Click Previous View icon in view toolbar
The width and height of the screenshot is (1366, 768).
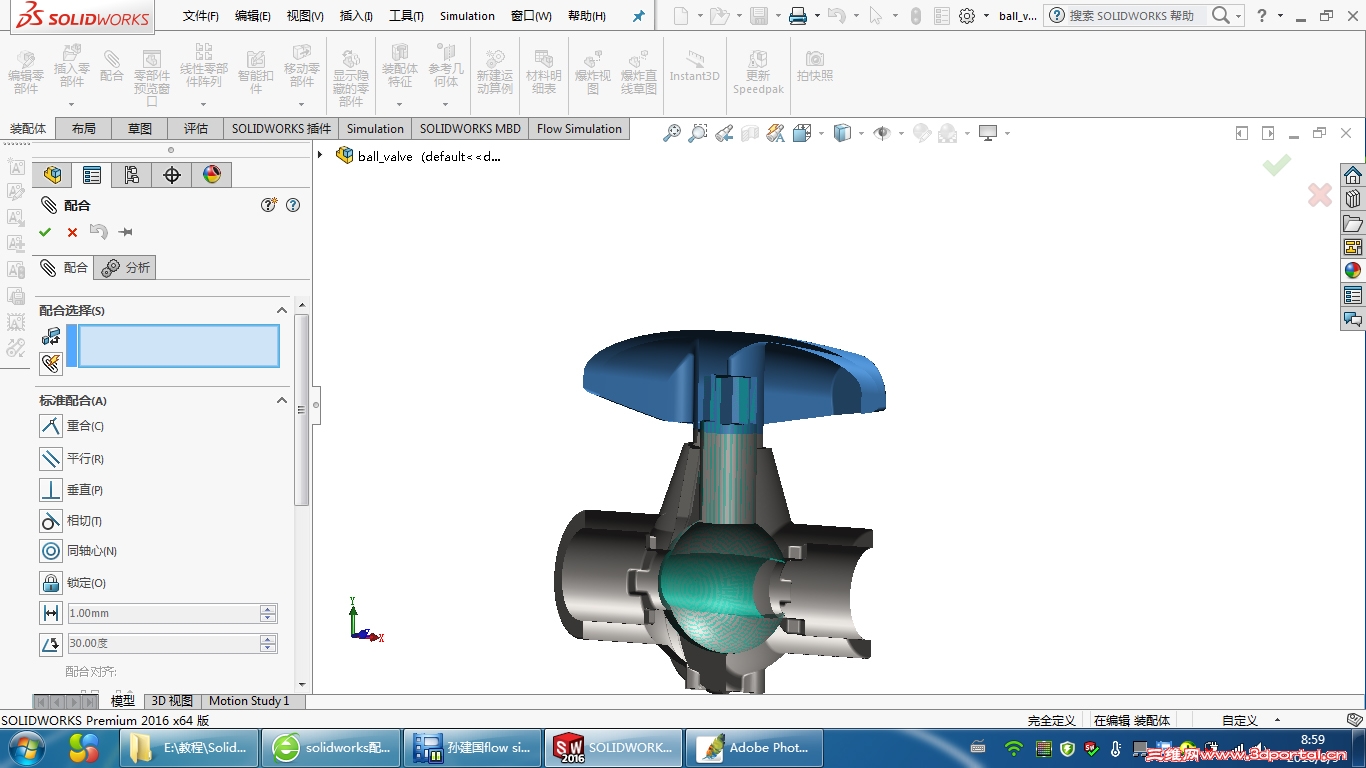click(x=724, y=133)
